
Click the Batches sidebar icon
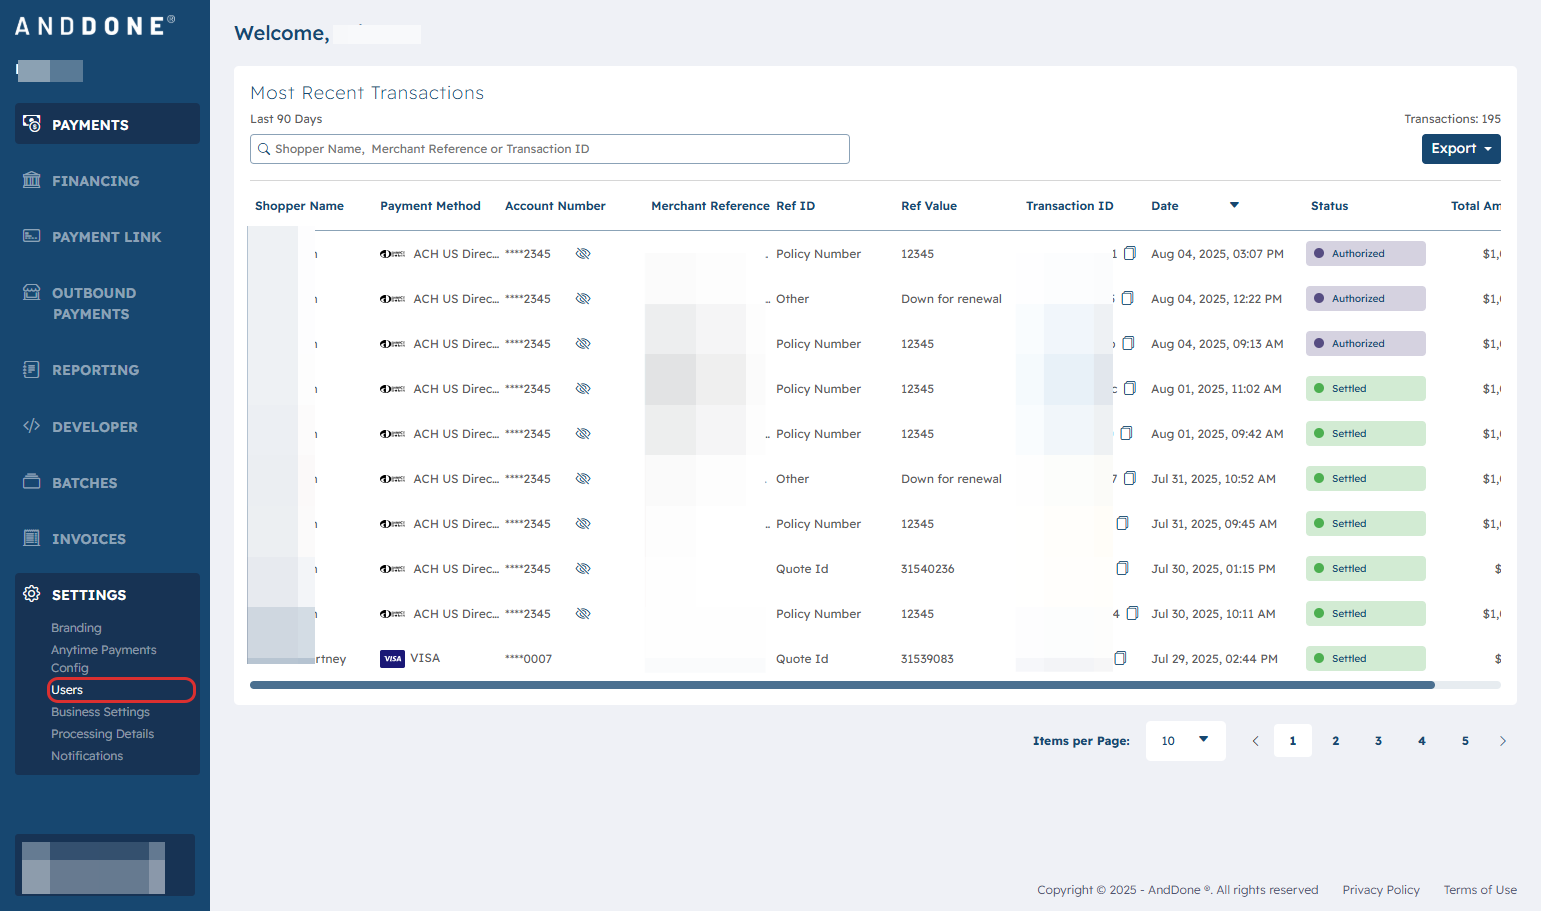coord(32,482)
